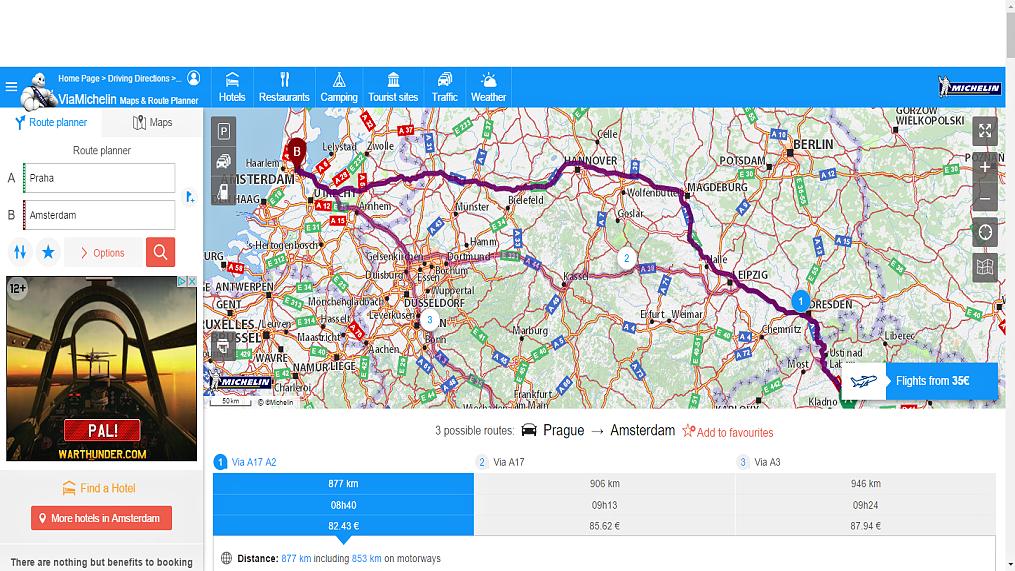Click destination marker B on map
1015x571 pixels.
click(296, 153)
